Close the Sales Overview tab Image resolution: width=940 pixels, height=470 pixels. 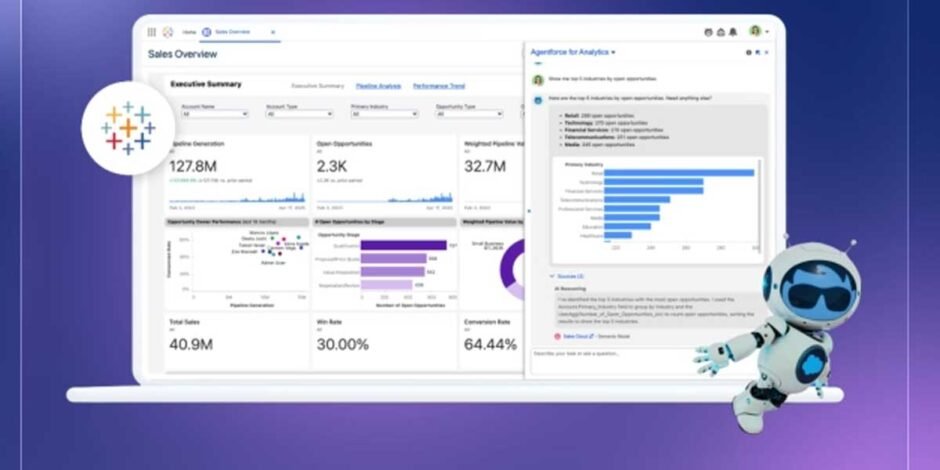point(273,32)
